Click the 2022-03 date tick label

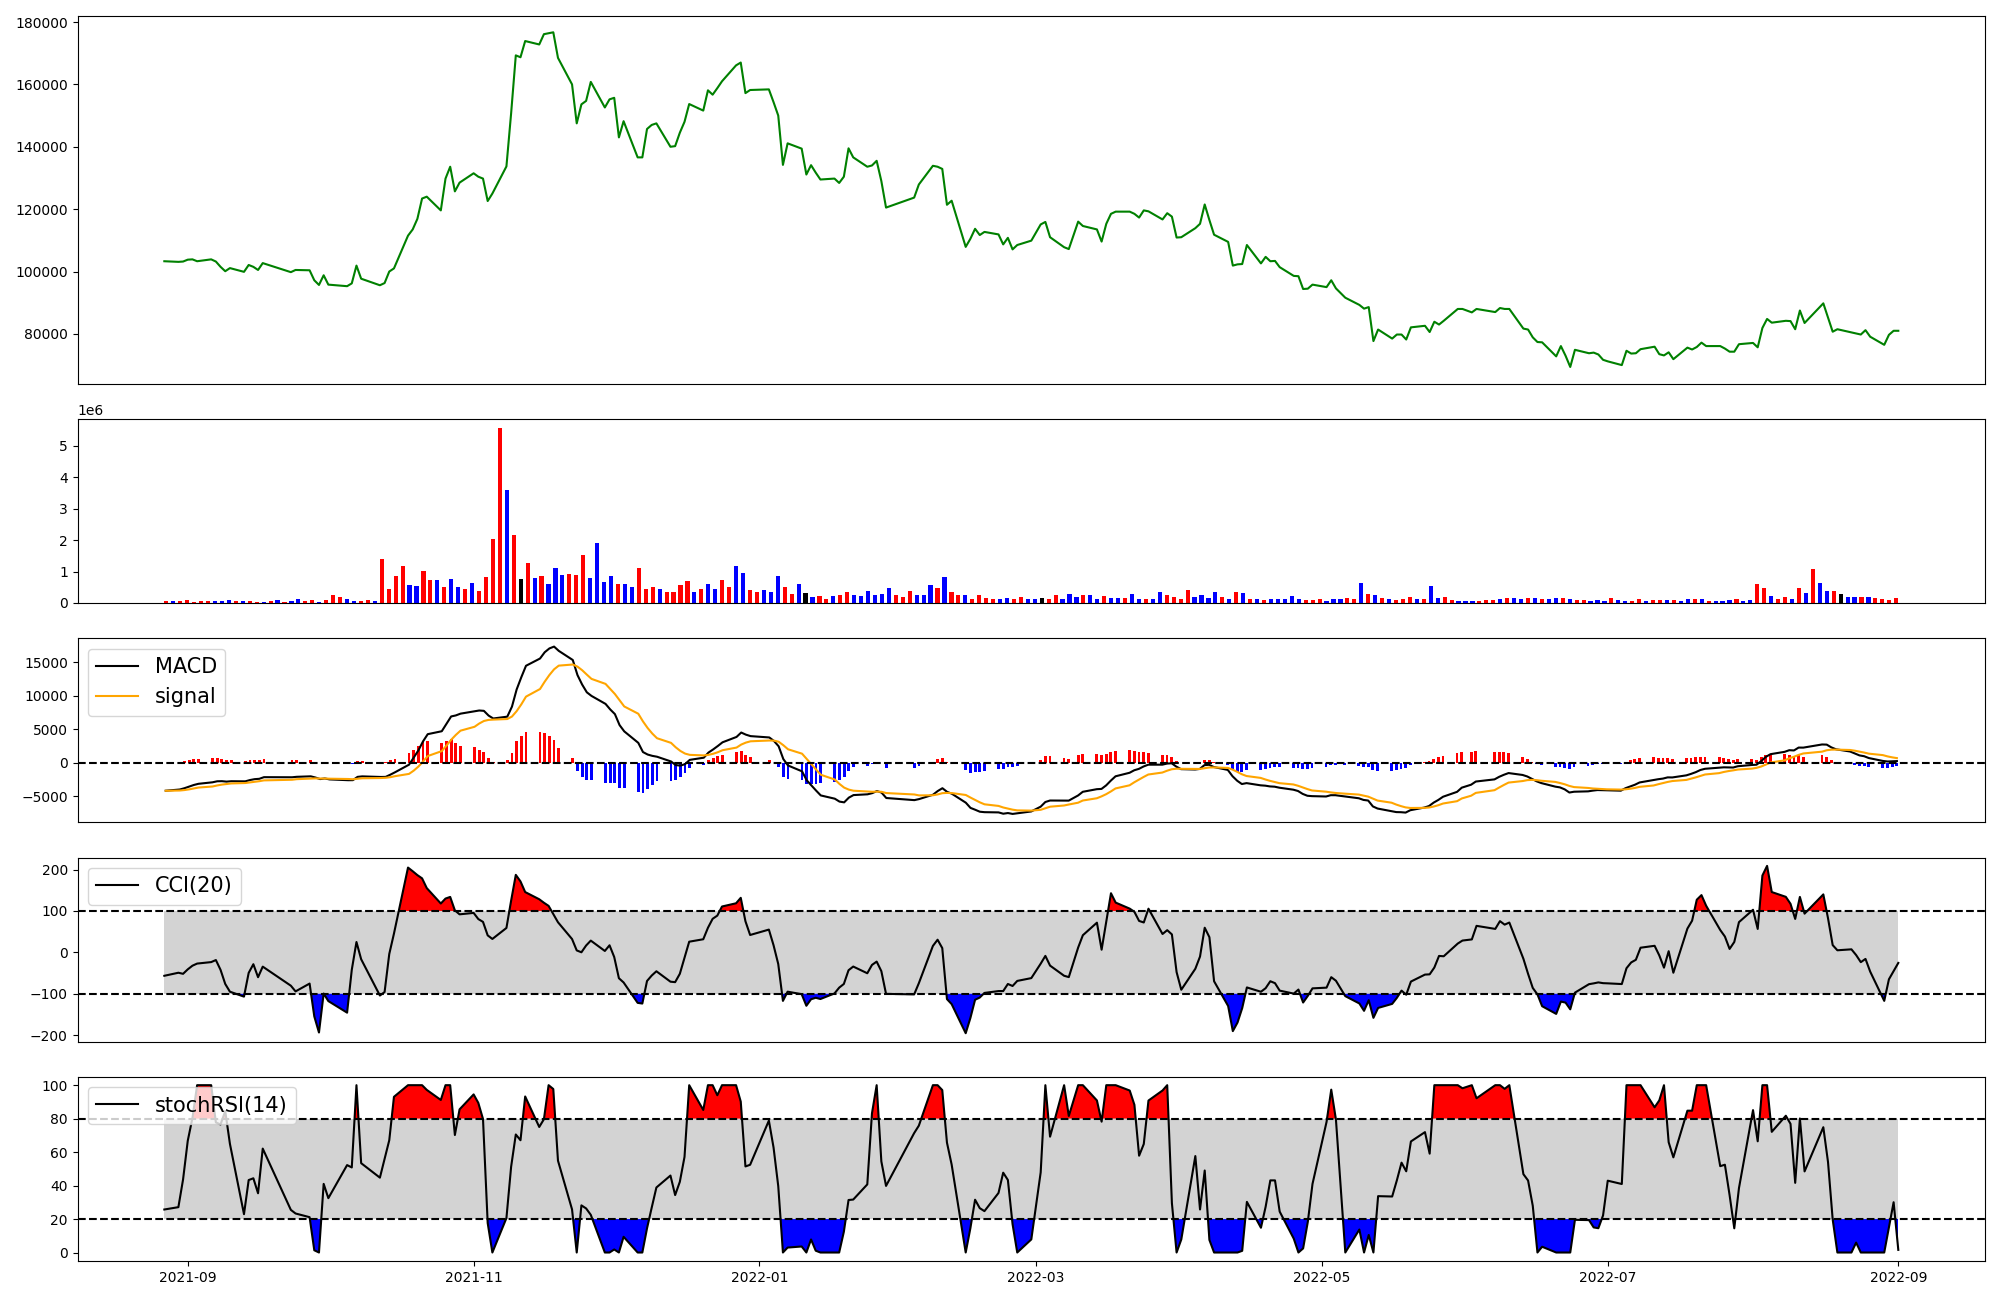[x=1036, y=1277]
